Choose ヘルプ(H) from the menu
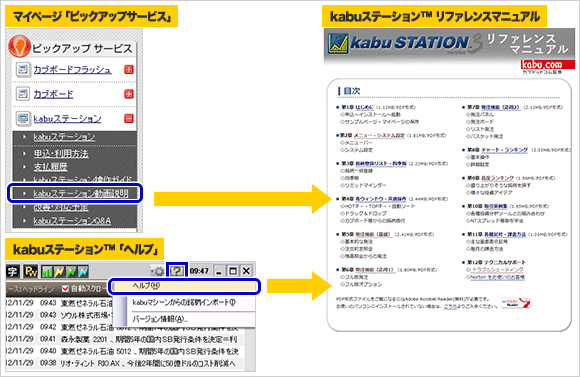Viewport: 580px width, 377px height. click(x=184, y=286)
